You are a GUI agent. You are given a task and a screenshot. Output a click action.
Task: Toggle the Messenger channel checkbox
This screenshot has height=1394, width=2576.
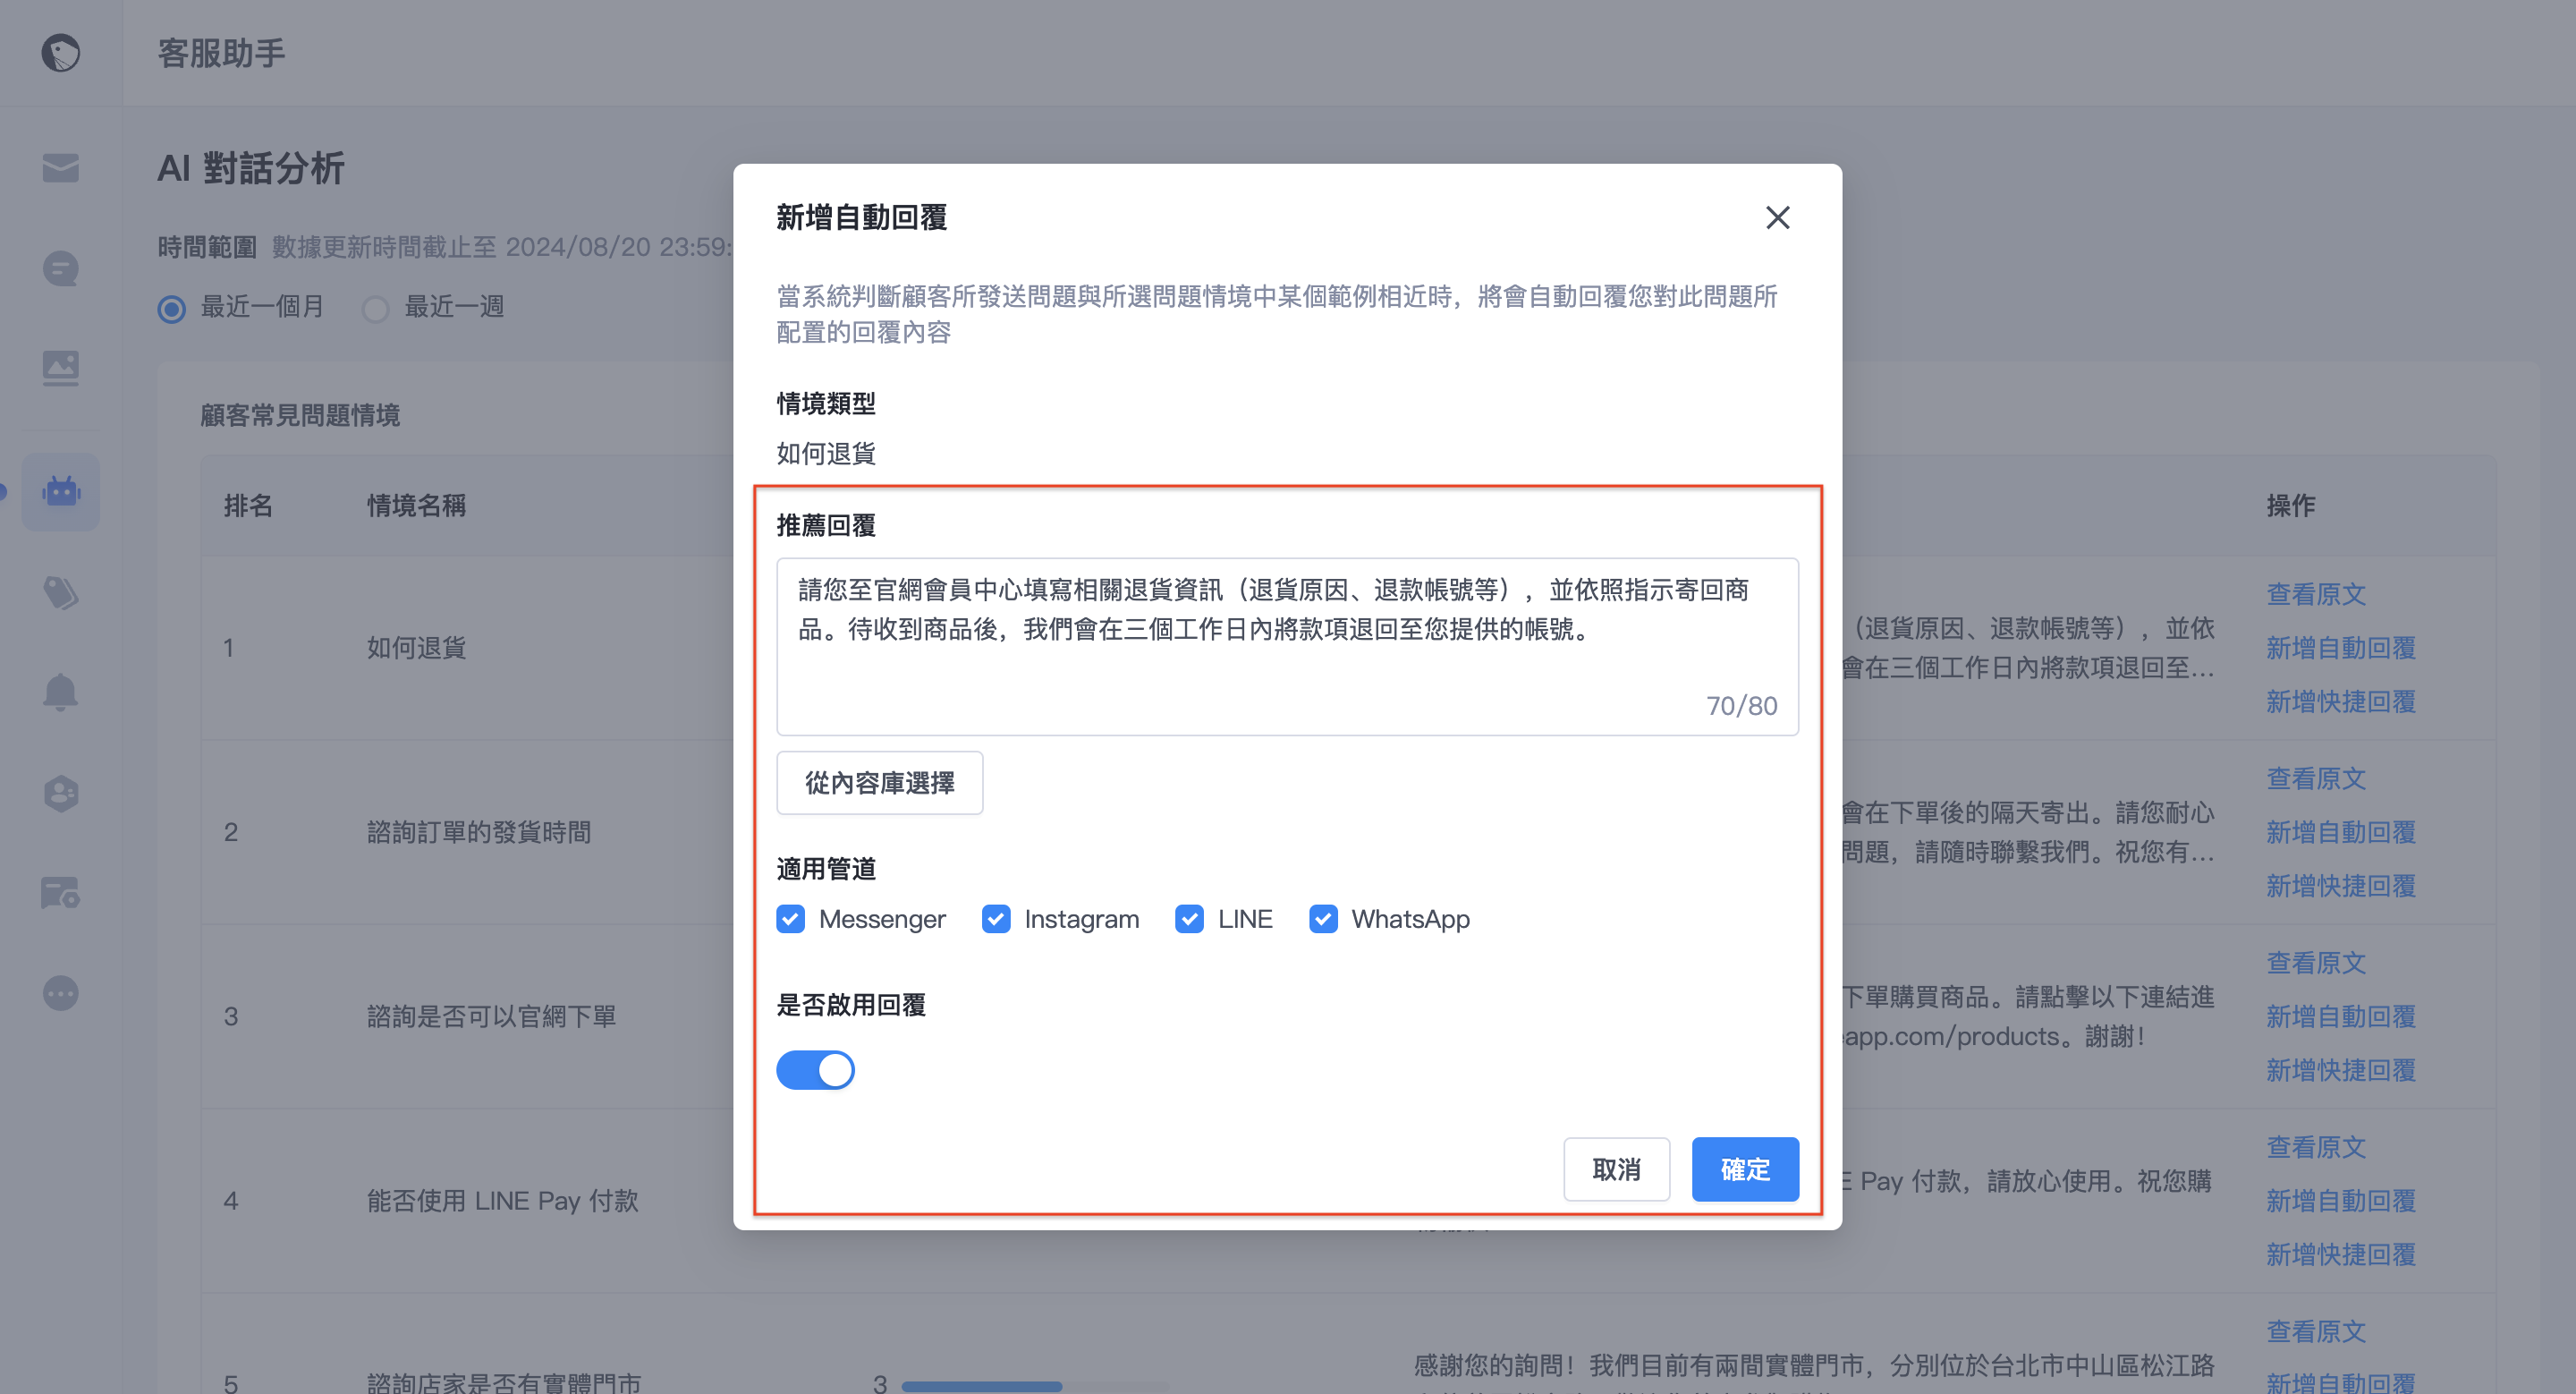point(790,919)
